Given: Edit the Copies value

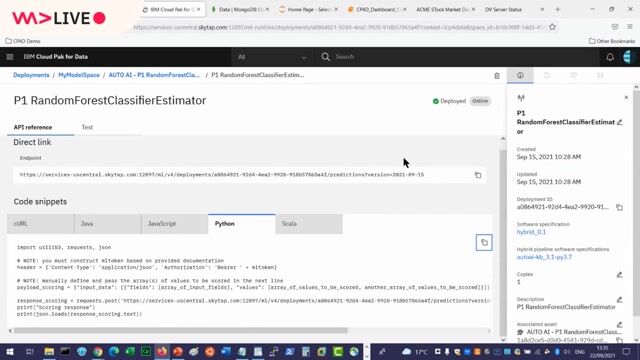Looking at the screenshot, I should [620, 275].
